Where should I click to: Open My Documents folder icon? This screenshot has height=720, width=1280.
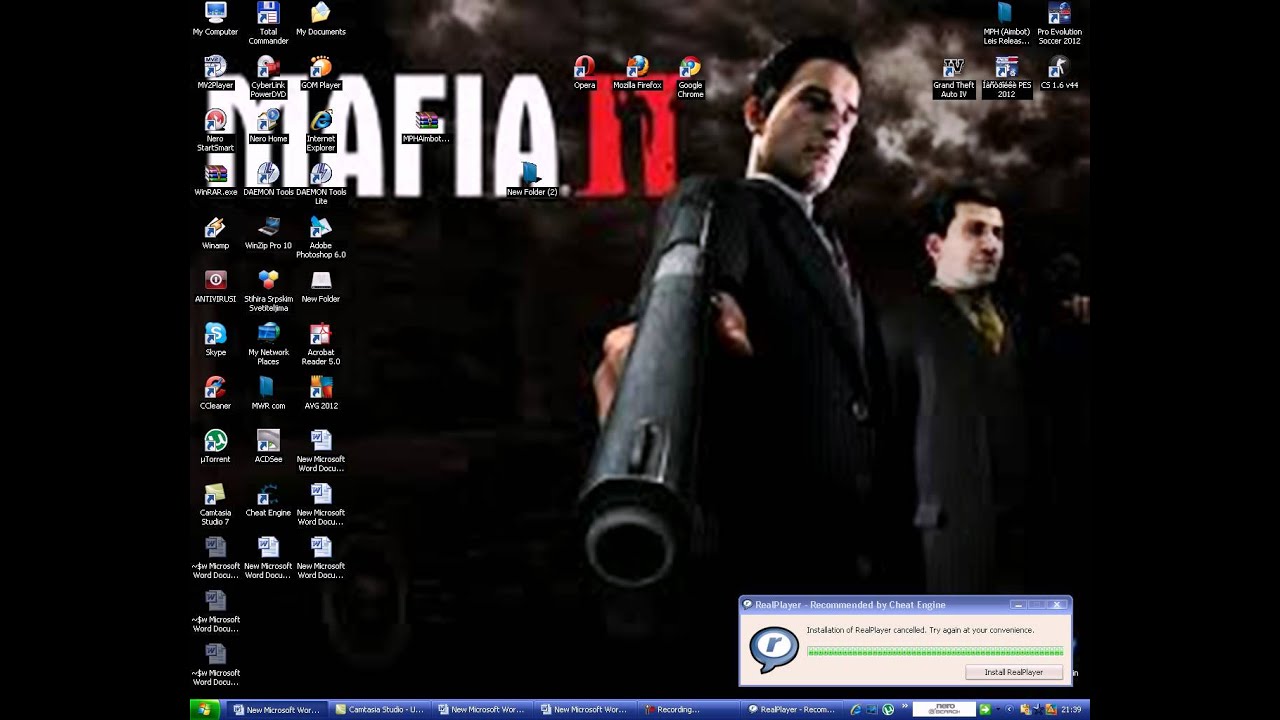(x=321, y=19)
